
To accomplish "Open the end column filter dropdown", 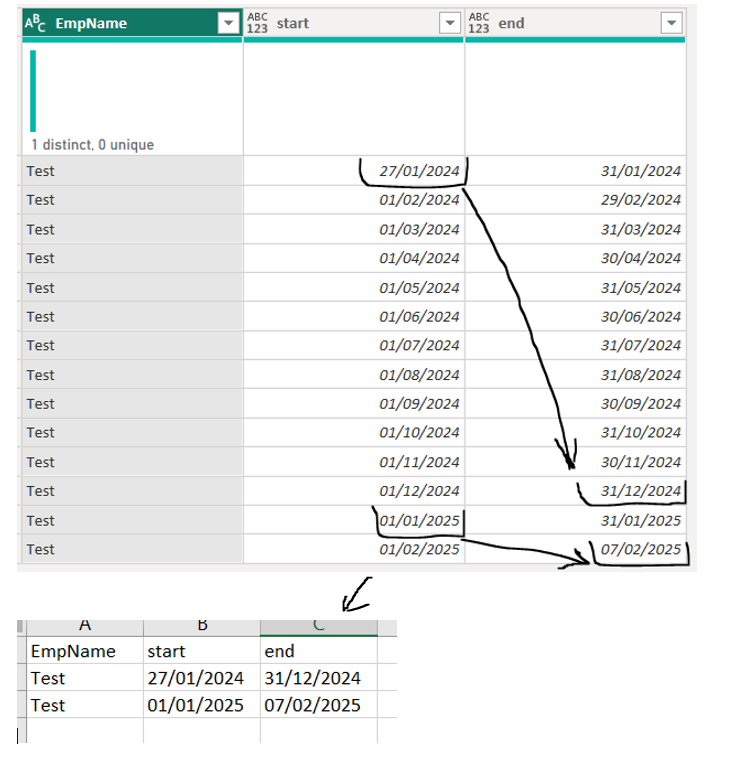I will tap(672, 23).
